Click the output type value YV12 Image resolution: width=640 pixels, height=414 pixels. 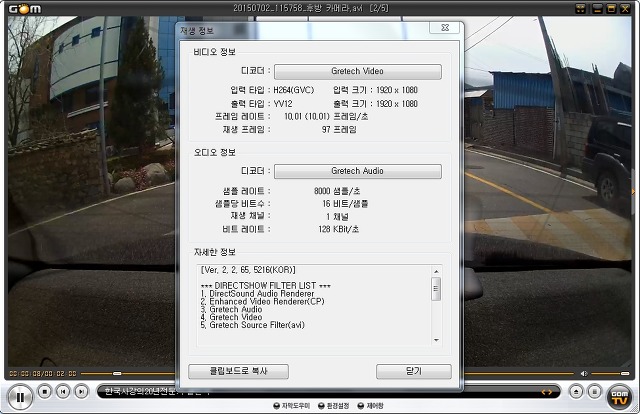[283, 104]
